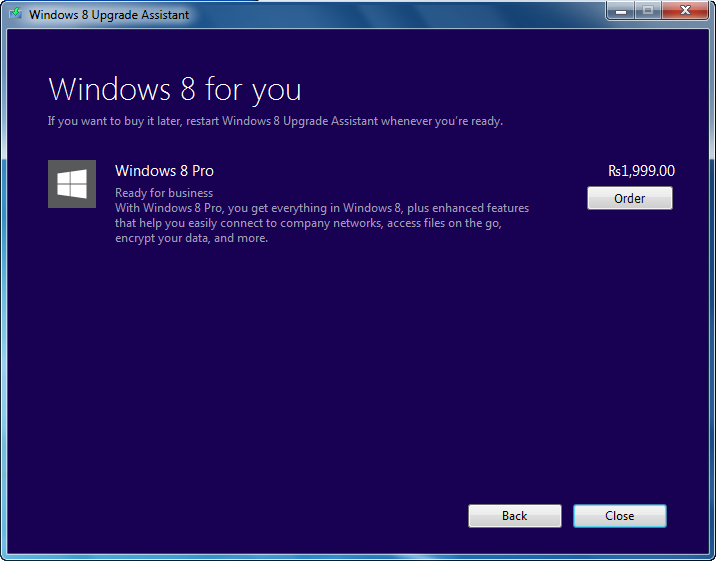Click the 'If you want to buy it later' note

coord(275,121)
